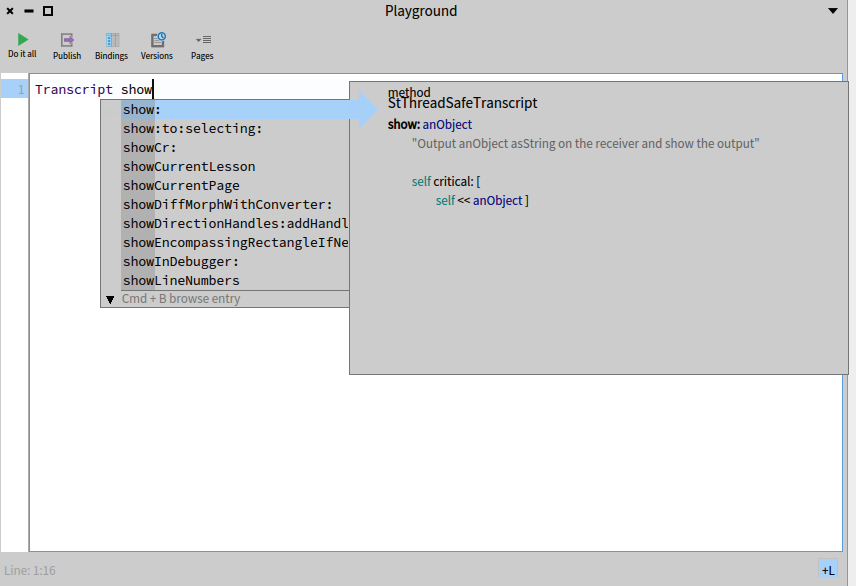The width and height of the screenshot is (856, 586).
Task: Choose 'showInDebugger:' from suggestions
Action: tap(181, 262)
